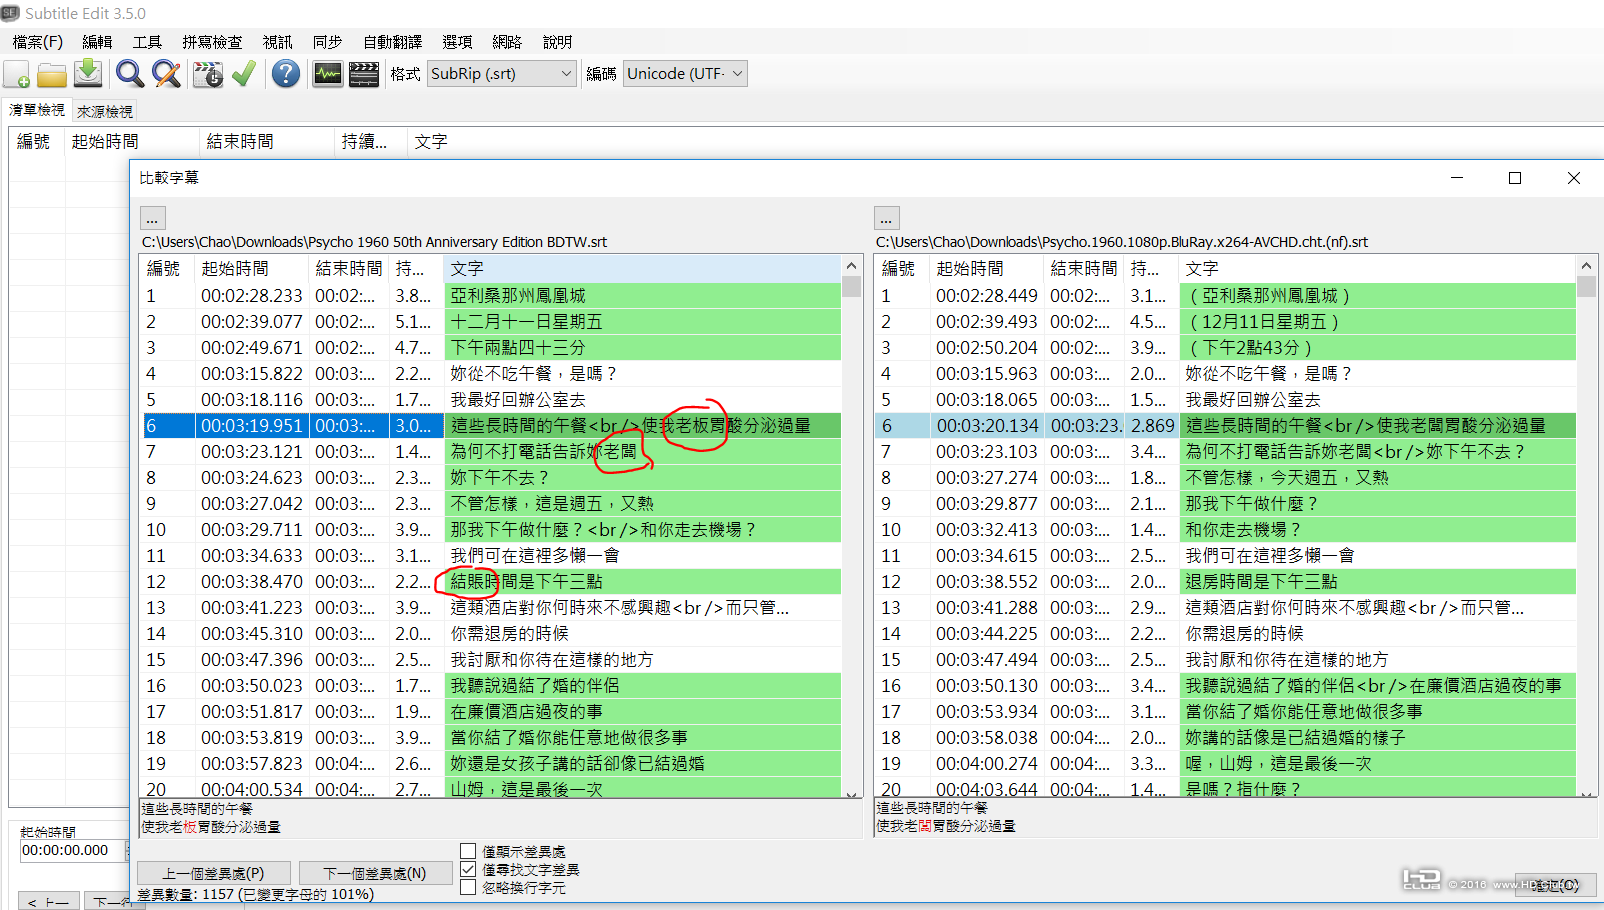Open the 說明 menu
This screenshot has width=1604, height=910.
pos(557,42)
